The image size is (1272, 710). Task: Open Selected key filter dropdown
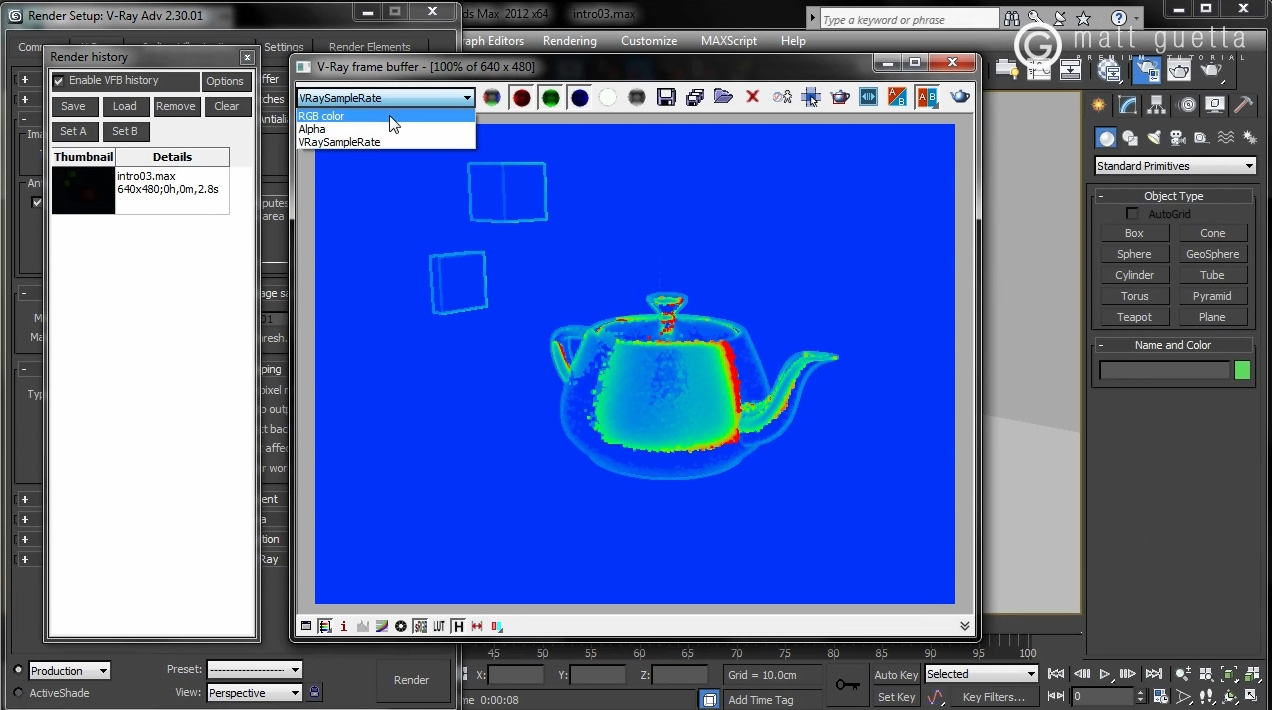[981, 674]
